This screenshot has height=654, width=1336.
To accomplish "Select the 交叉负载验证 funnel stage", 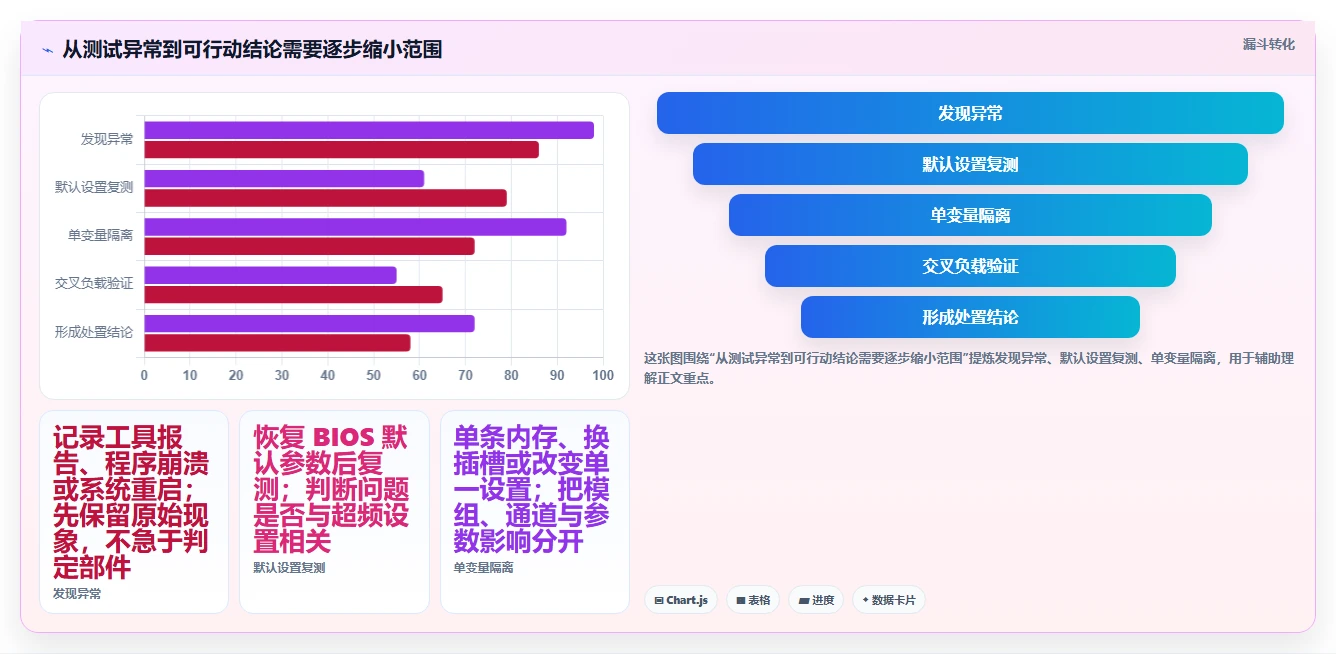I will (970, 266).
